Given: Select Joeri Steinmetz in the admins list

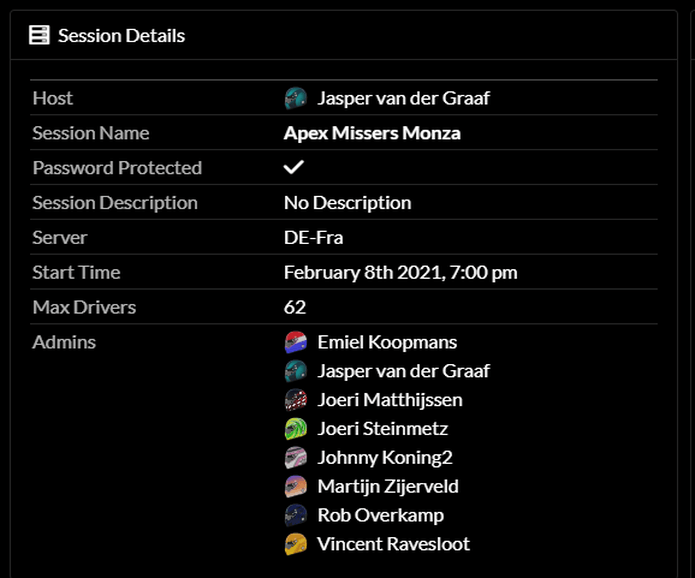Looking at the screenshot, I should click(383, 429).
